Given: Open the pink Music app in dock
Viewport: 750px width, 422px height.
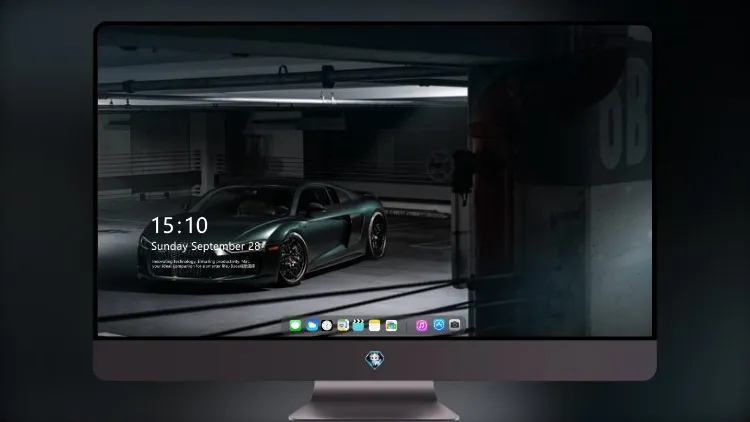Looking at the screenshot, I should 421,326.
